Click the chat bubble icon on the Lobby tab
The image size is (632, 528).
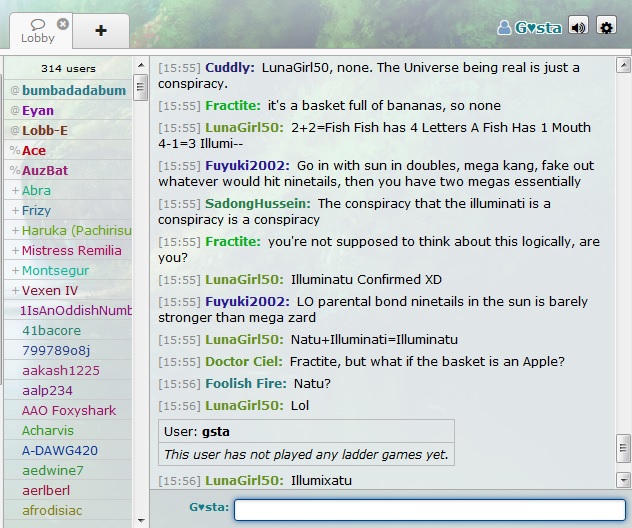tap(38, 25)
